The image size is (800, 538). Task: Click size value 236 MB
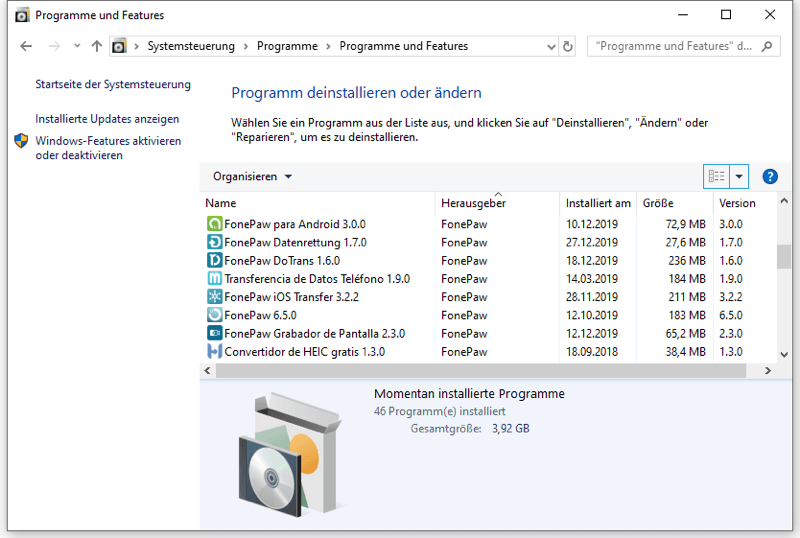point(687,261)
